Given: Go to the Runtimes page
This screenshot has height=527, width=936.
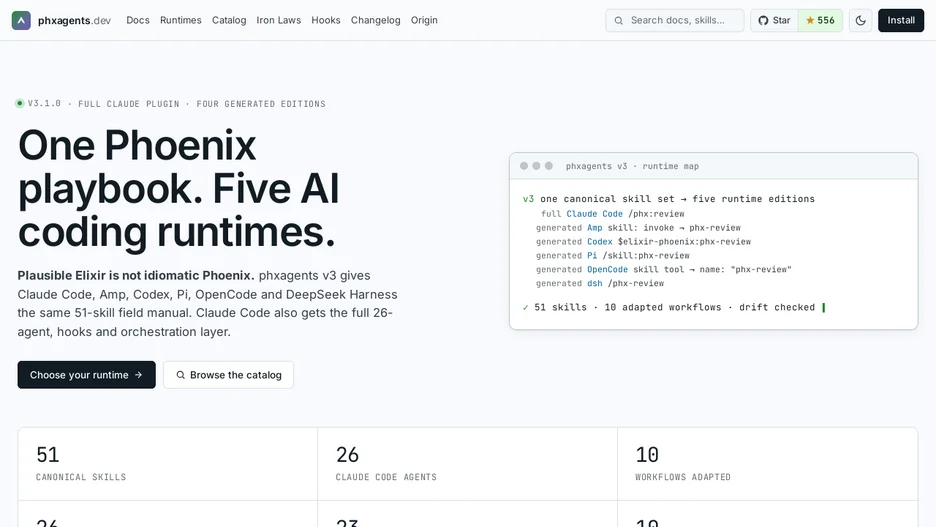Looking at the screenshot, I should point(180,20).
